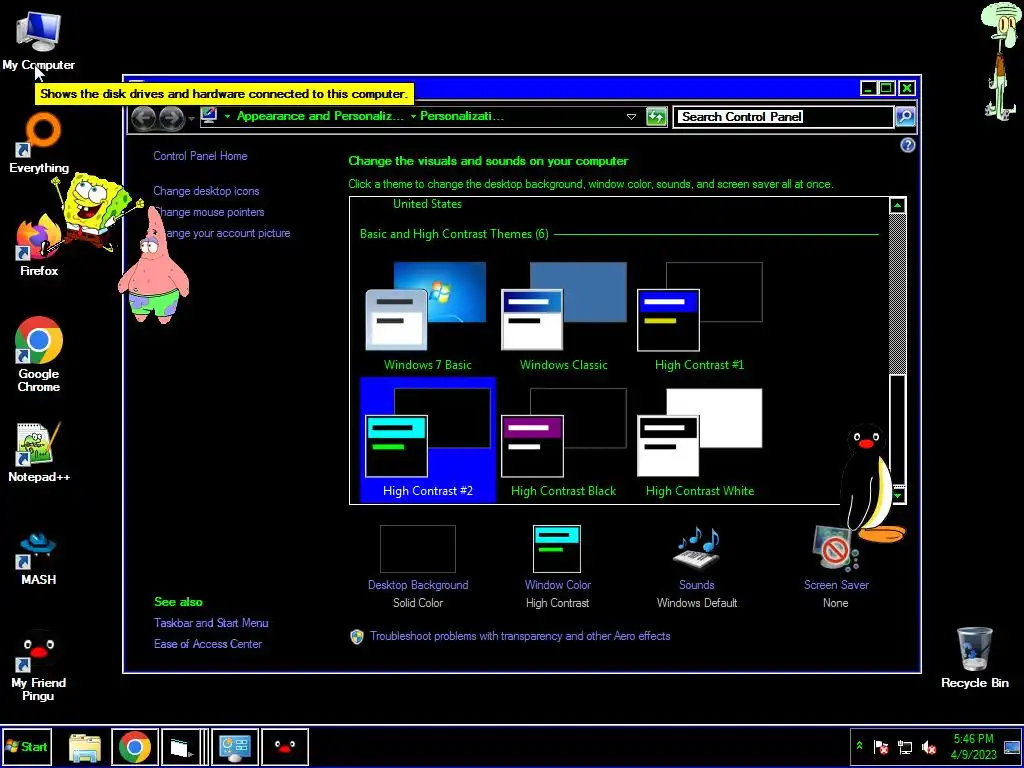Open File Explorer from the taskbar

click(85, 747)
